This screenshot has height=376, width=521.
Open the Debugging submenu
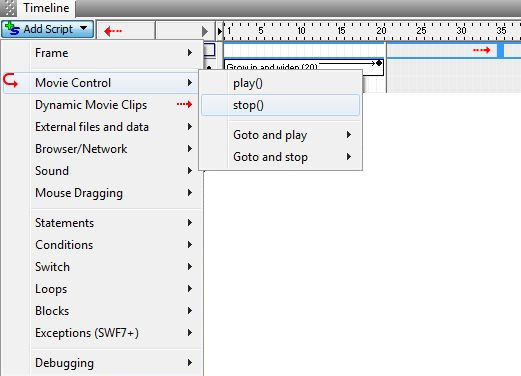103,363
